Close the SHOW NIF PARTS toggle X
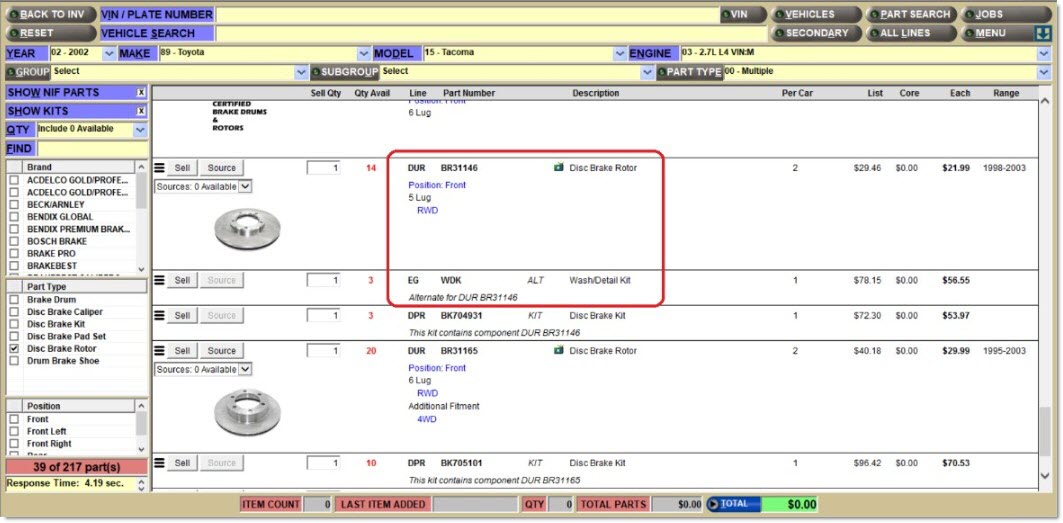The height and width of the screenshot is (523, 1063). coord(141,92)
